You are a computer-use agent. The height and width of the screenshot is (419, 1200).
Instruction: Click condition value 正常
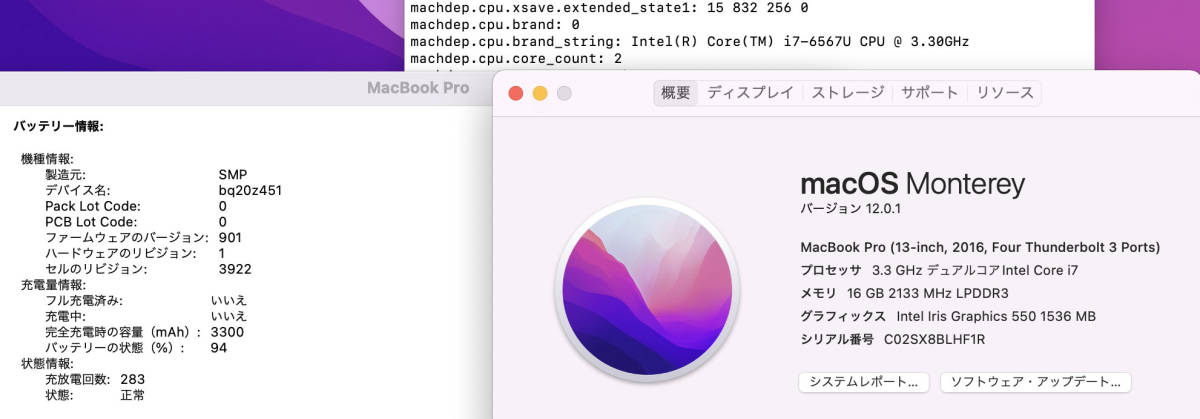[132, 395]
